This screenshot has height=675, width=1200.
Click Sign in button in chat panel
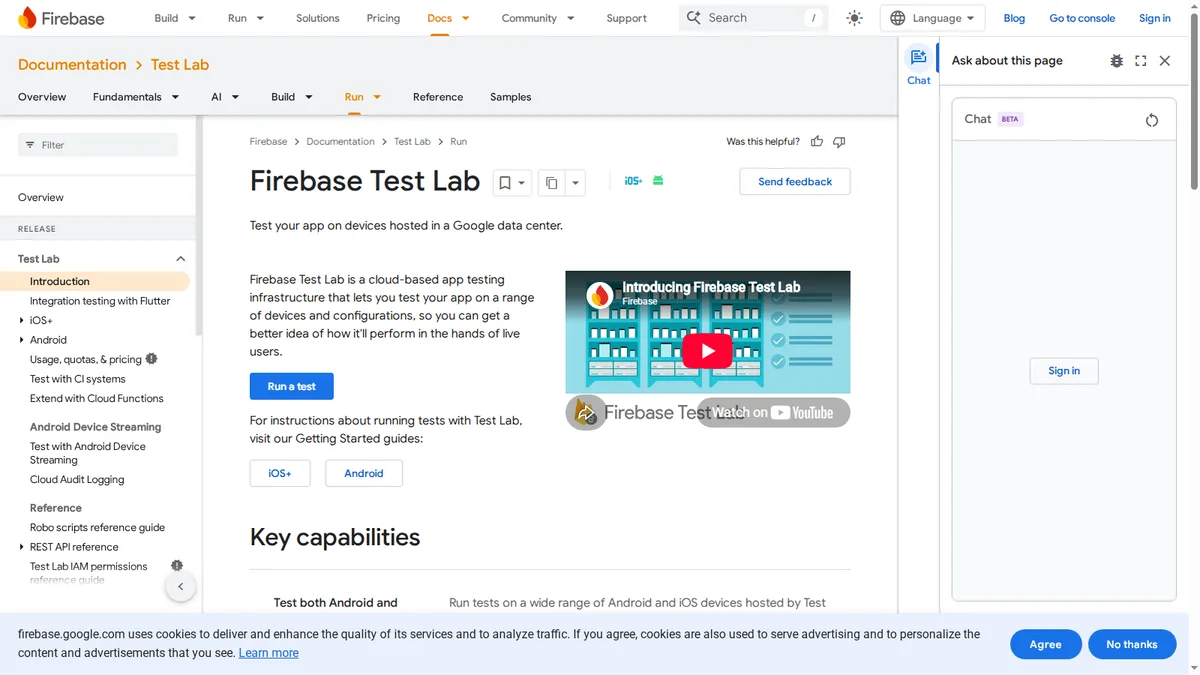(1064, 371)
